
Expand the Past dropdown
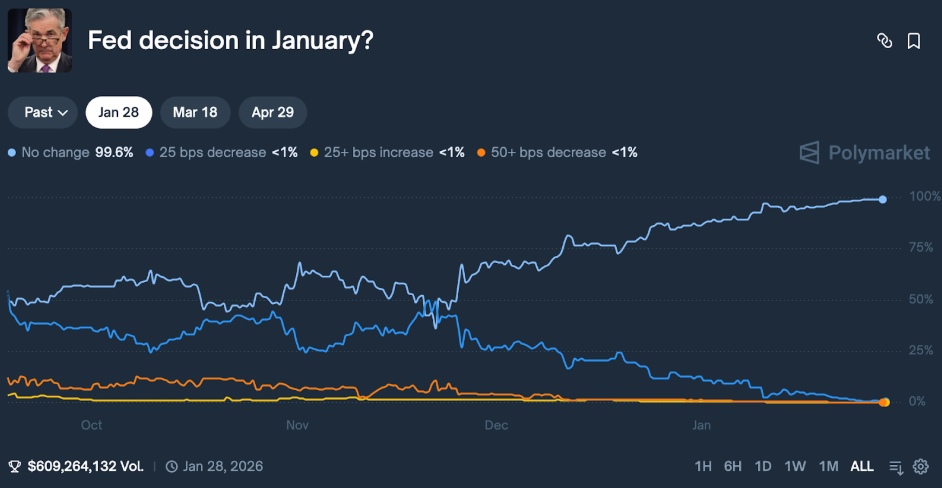(46, 112)
